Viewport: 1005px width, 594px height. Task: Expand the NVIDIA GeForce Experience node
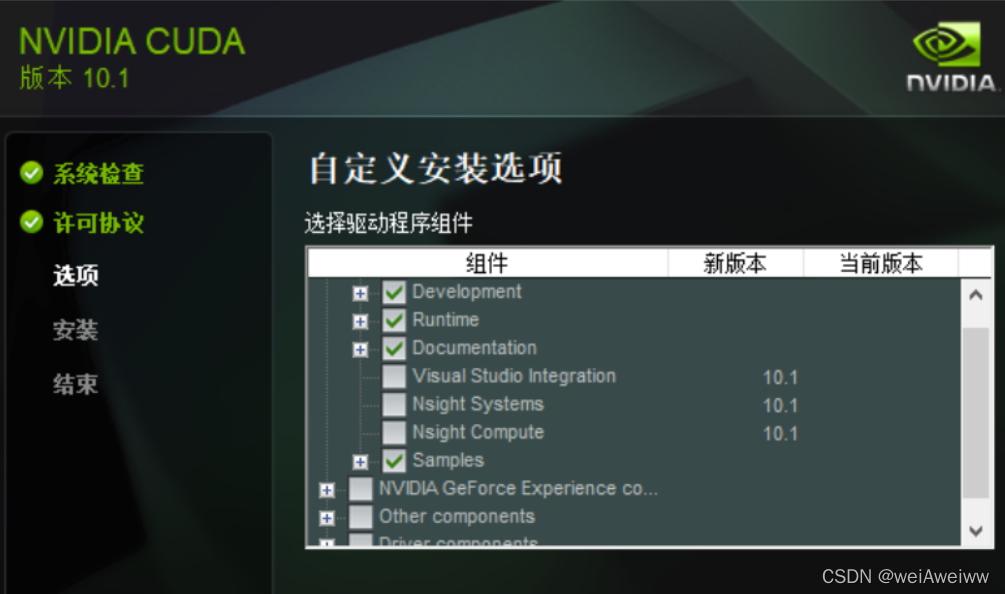tap(327, 490)
